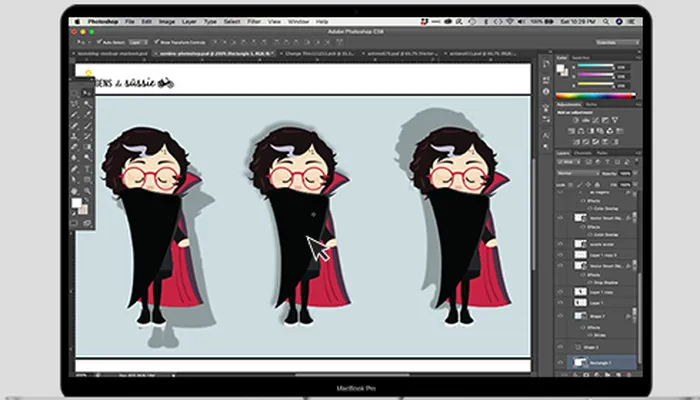
Task: Click the foreground color swatch in tools panel
Action: [x=77, y=203]
